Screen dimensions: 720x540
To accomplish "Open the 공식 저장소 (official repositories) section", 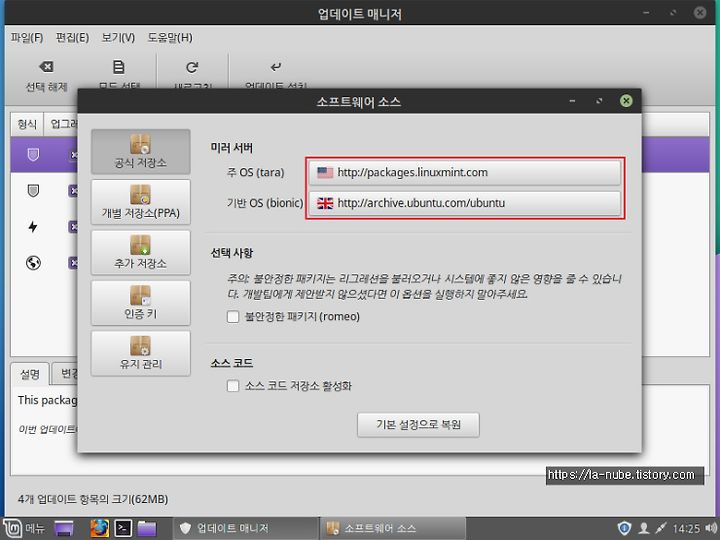I will [x=141, y=151].
